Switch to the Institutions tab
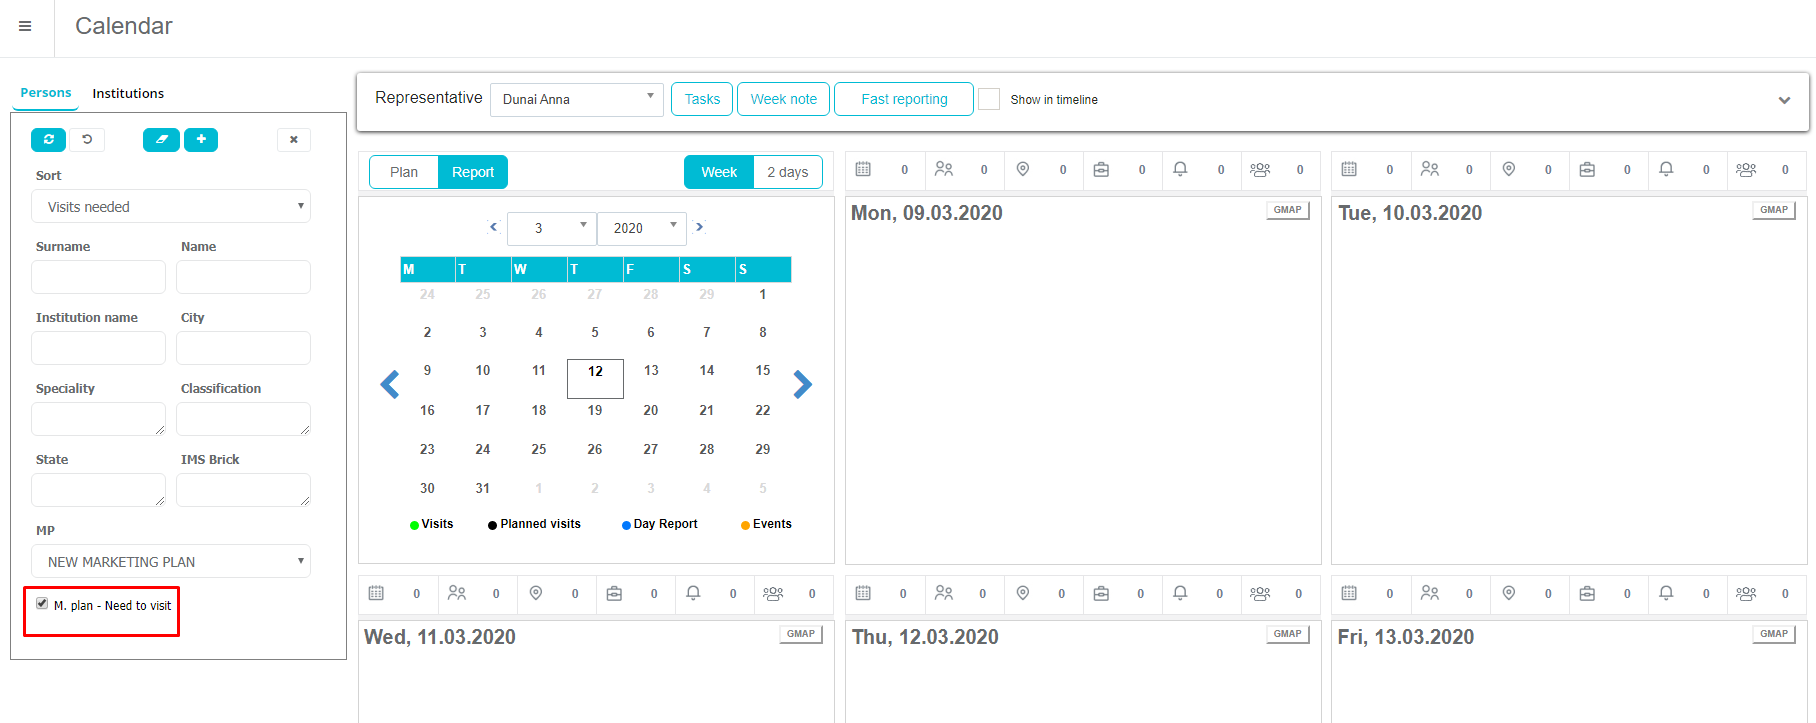Viewport: 1816px width, 723px height. [x=128, y=93]
